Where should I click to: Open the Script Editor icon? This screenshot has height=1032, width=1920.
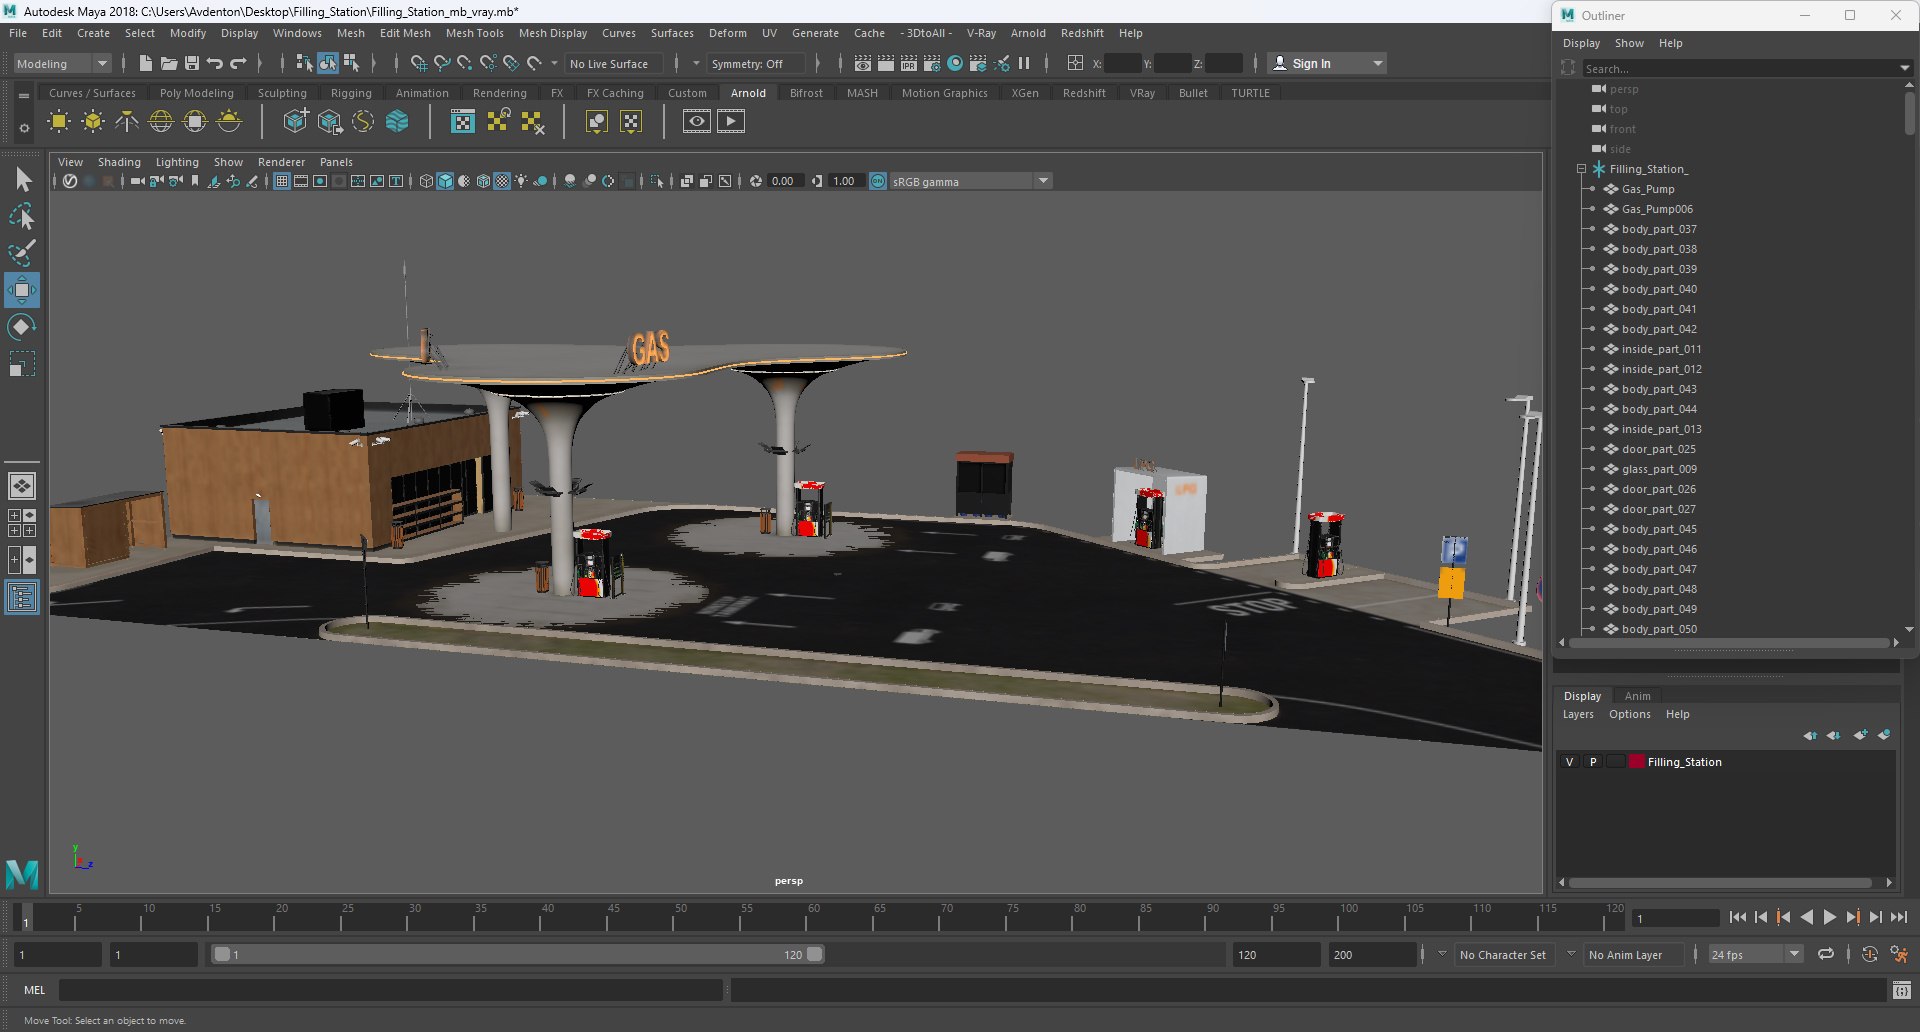coord(1901,990)
